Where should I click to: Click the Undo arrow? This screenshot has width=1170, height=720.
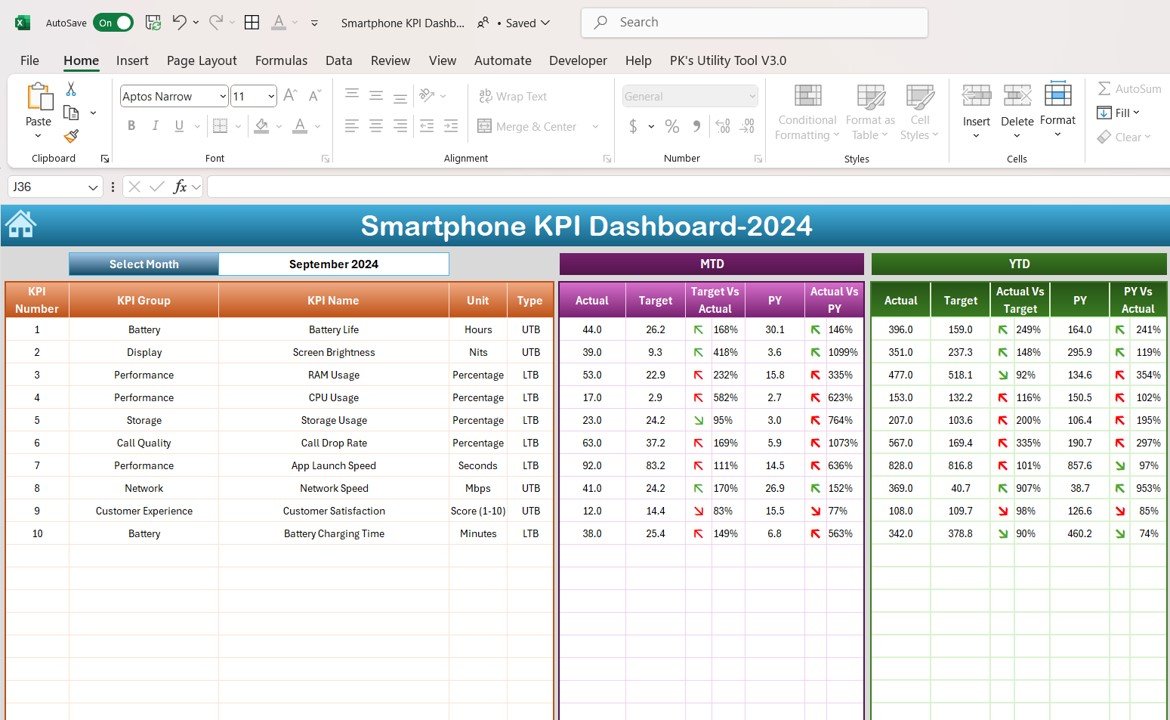point(179,22)
